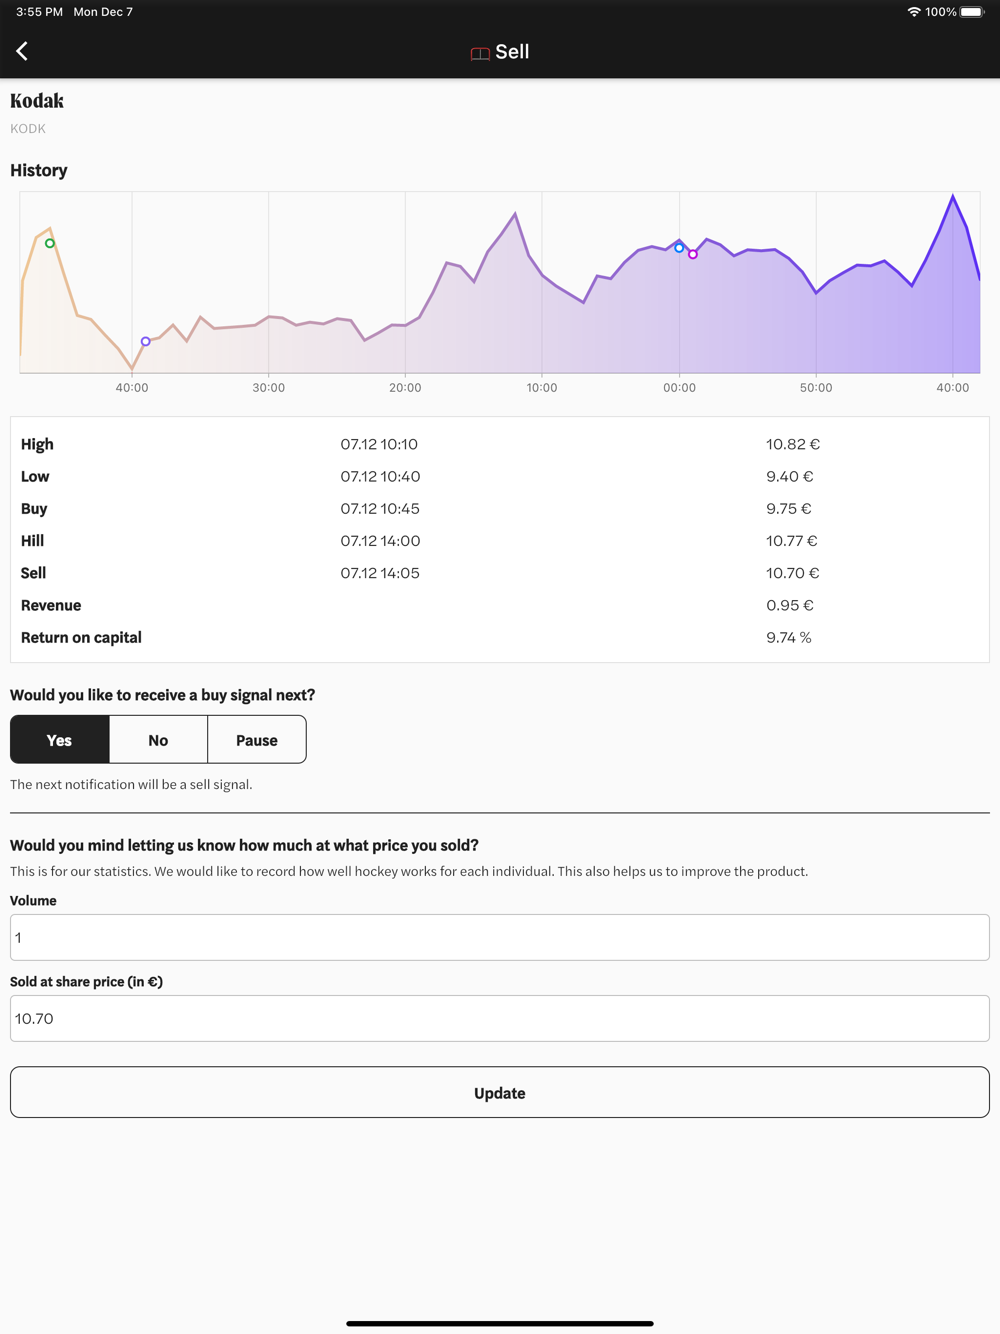
Task: Tap the Revenue row label
Action: coord(51,605)
